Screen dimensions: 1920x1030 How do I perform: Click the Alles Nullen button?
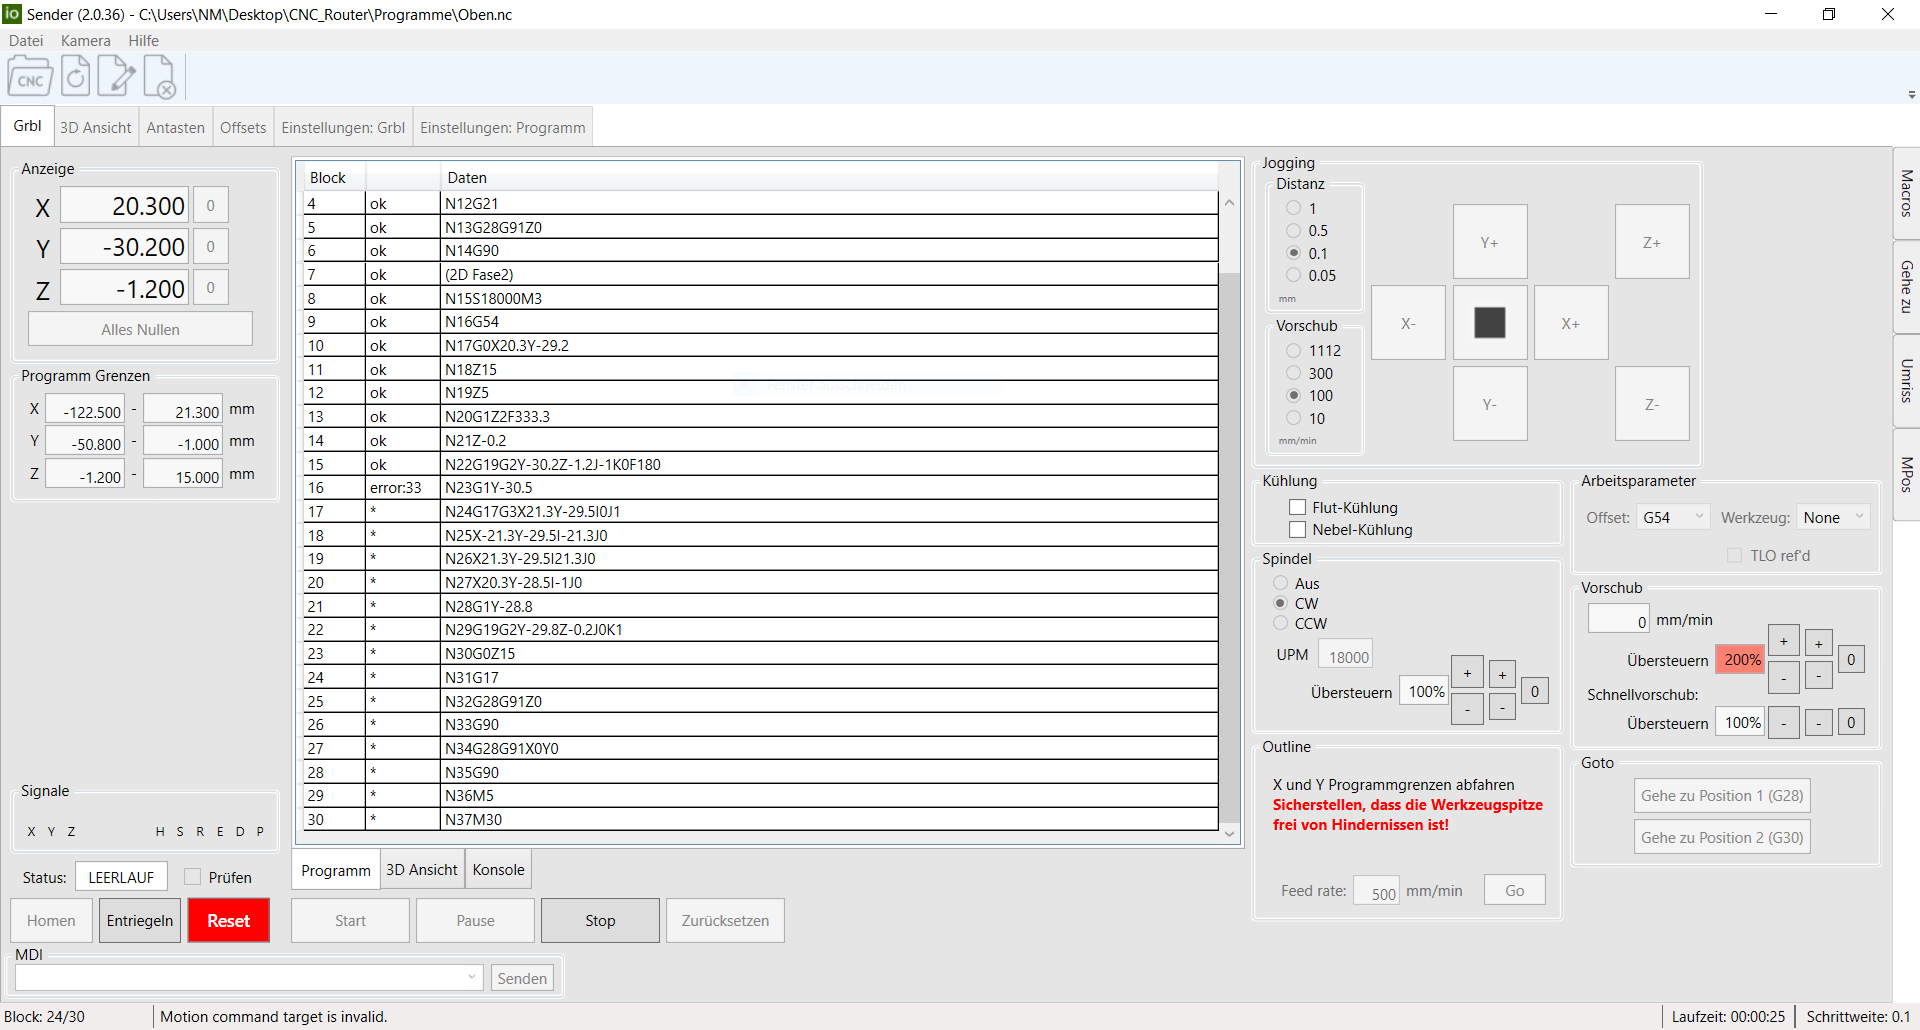[140, 329]
